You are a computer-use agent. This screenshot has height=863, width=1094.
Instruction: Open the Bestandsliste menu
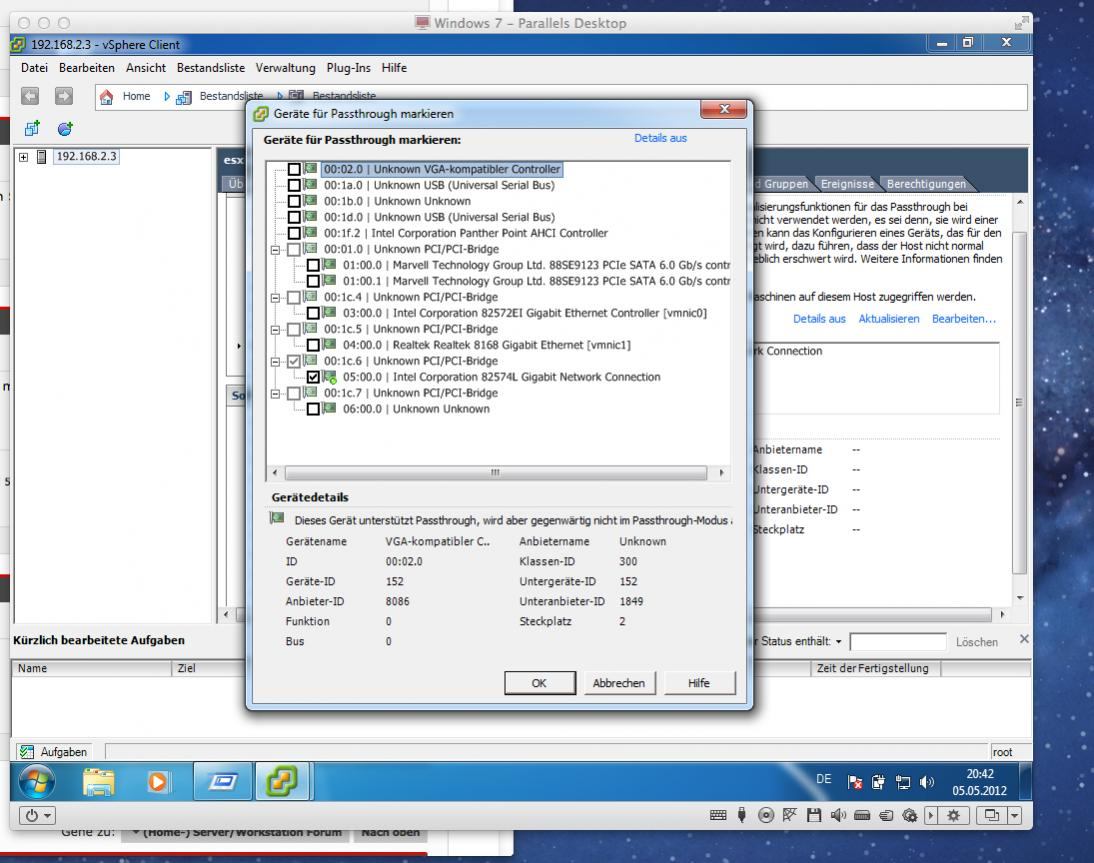(211, 68)
